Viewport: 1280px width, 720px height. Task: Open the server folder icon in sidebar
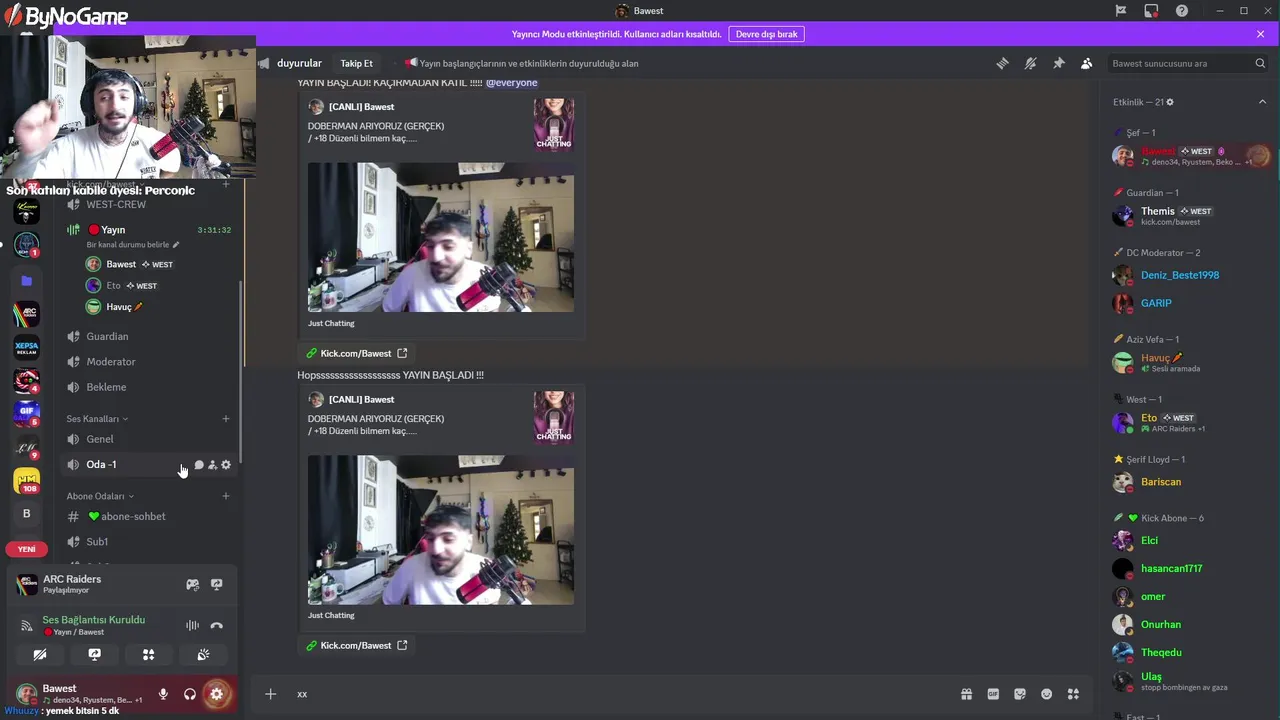coord(27,281)
